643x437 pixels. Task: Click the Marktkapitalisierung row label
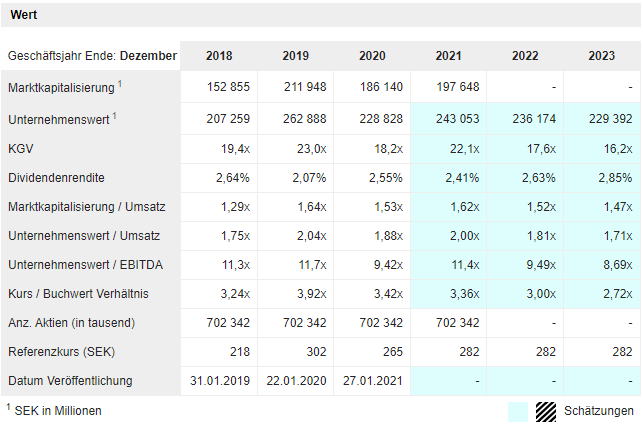coord(61,89)
